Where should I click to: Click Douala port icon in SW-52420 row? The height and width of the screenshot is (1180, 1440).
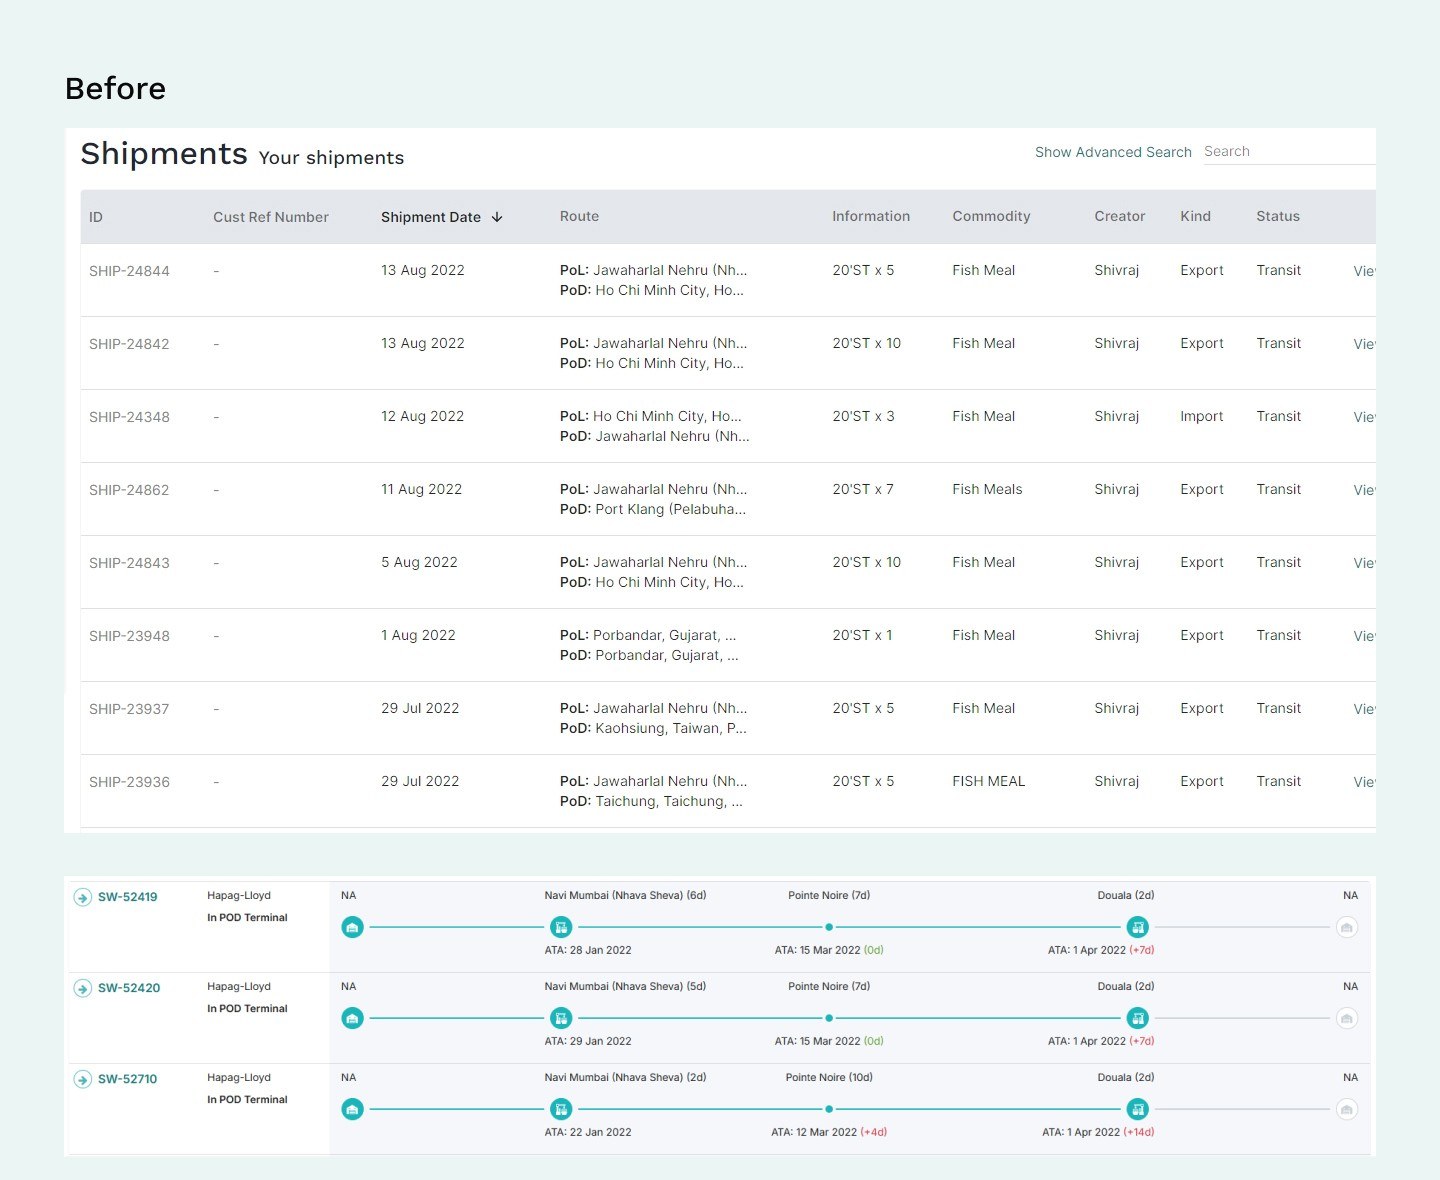coord(1137,1018)
